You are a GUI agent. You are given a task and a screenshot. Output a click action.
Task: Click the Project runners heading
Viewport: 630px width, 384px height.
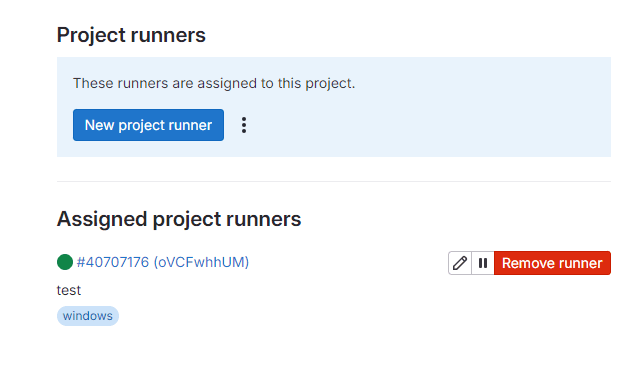131,35
